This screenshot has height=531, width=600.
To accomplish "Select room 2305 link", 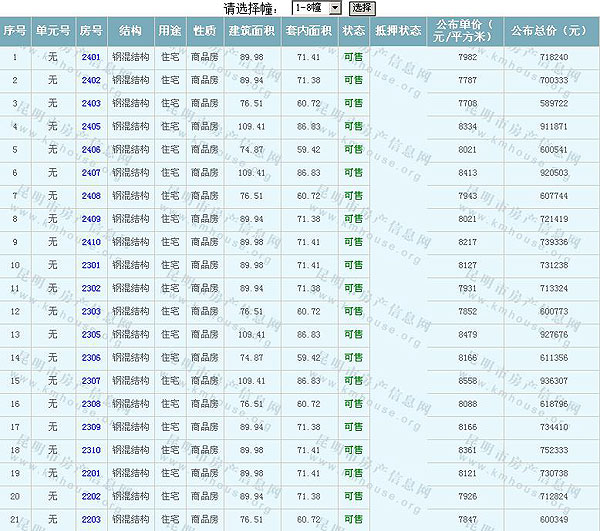I will coord(91,335).
